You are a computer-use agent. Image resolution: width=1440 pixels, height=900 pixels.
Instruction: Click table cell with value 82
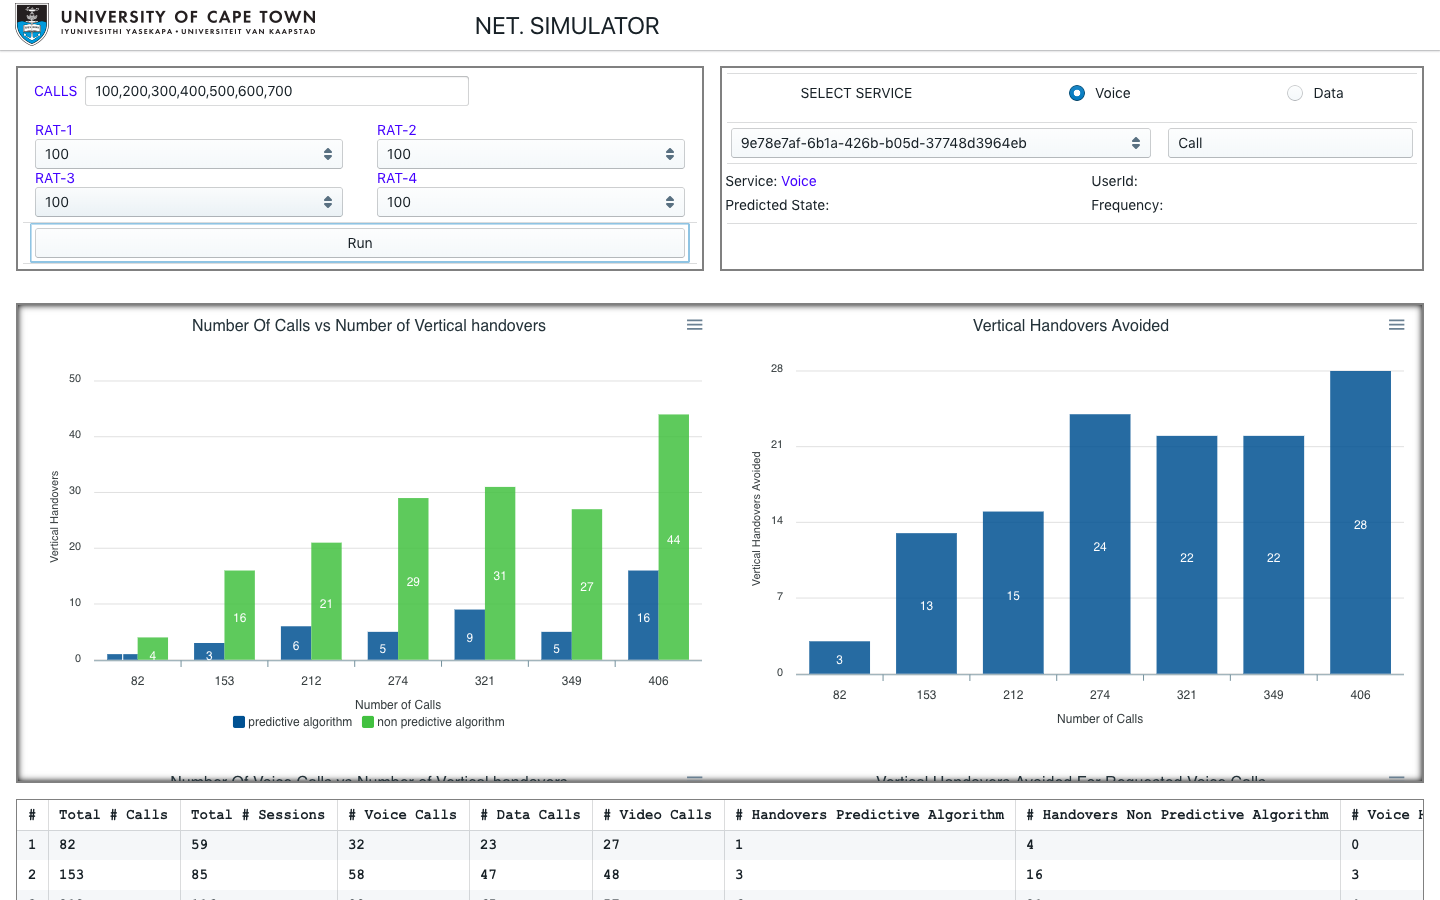(113, 844)
